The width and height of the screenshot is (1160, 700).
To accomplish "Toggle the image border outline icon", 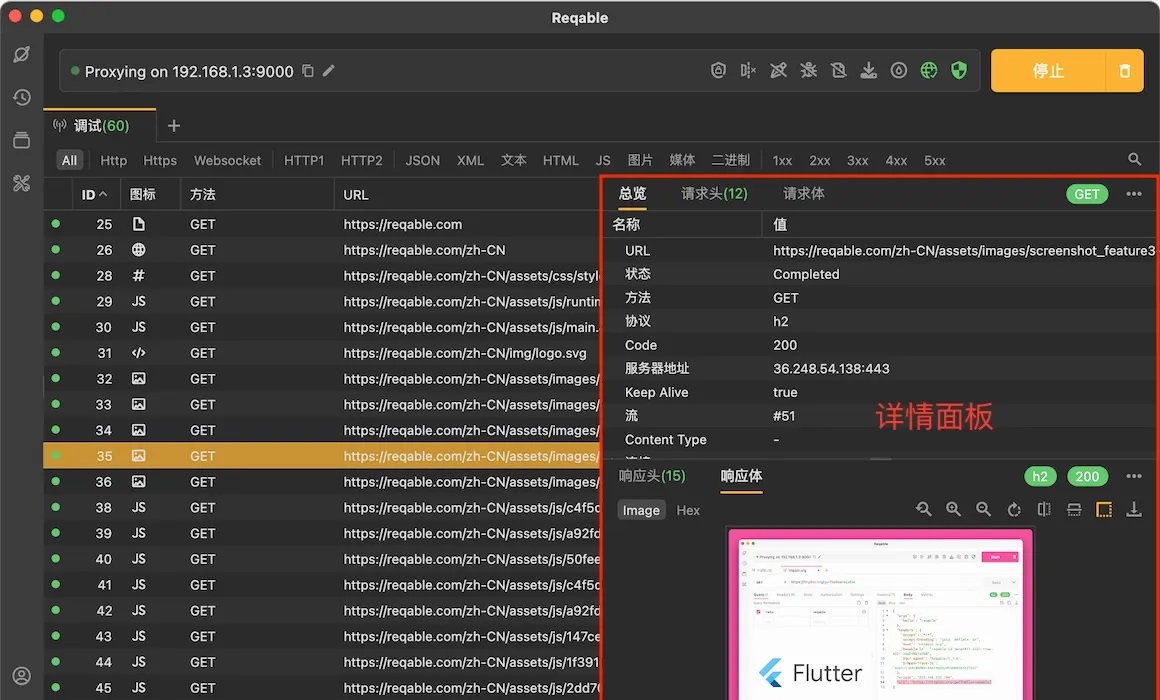I will 1104,509.
